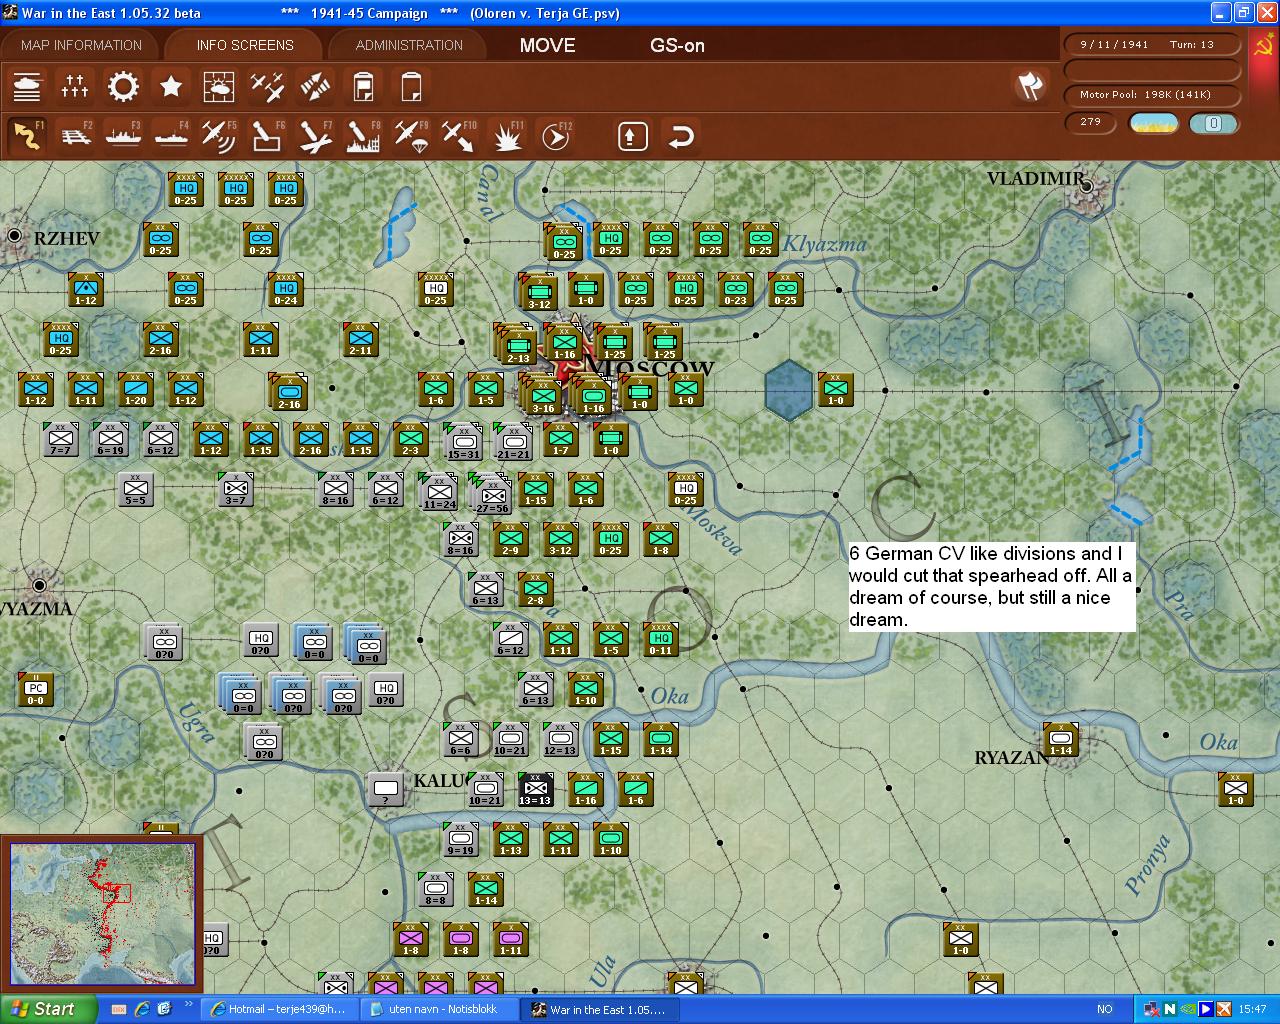Open the air doctrine planes icon
Image resolution: width=1280 pixels, height=1024 pixels.
tap(267, 87)
